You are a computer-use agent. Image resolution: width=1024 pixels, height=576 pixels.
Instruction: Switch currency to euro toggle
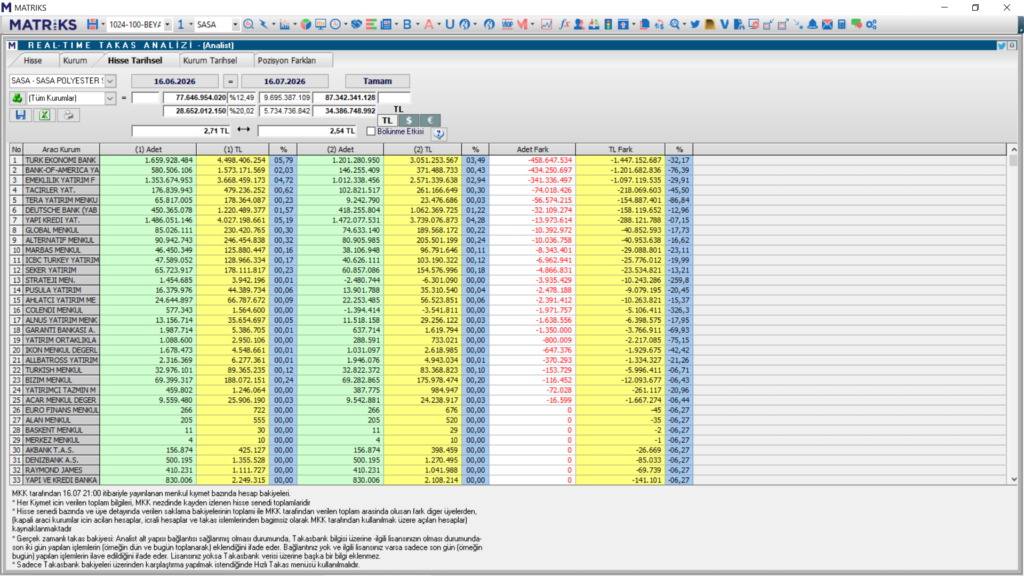[430, 120]
